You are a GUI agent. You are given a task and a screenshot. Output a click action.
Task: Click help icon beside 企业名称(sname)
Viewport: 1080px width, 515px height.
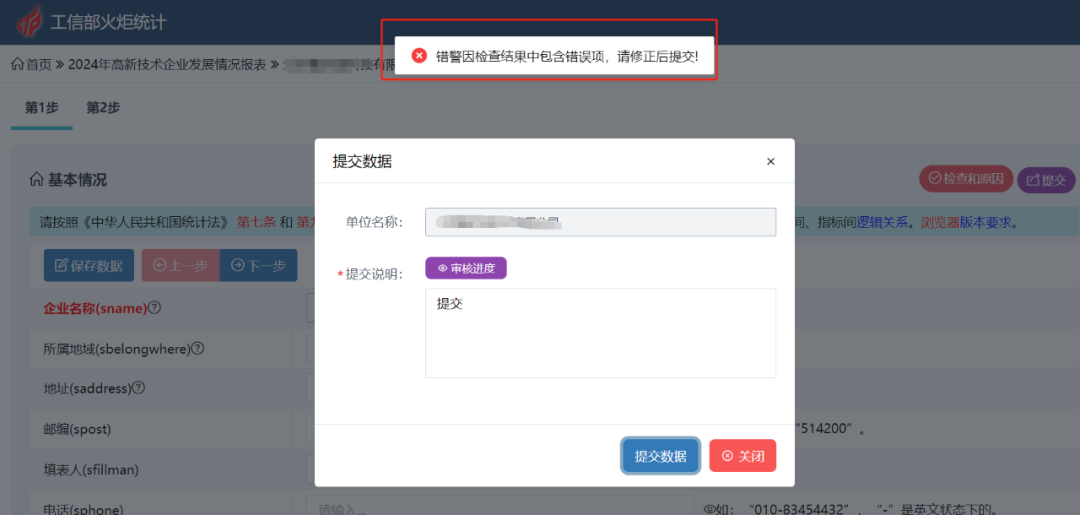click(x=155, y=308)
